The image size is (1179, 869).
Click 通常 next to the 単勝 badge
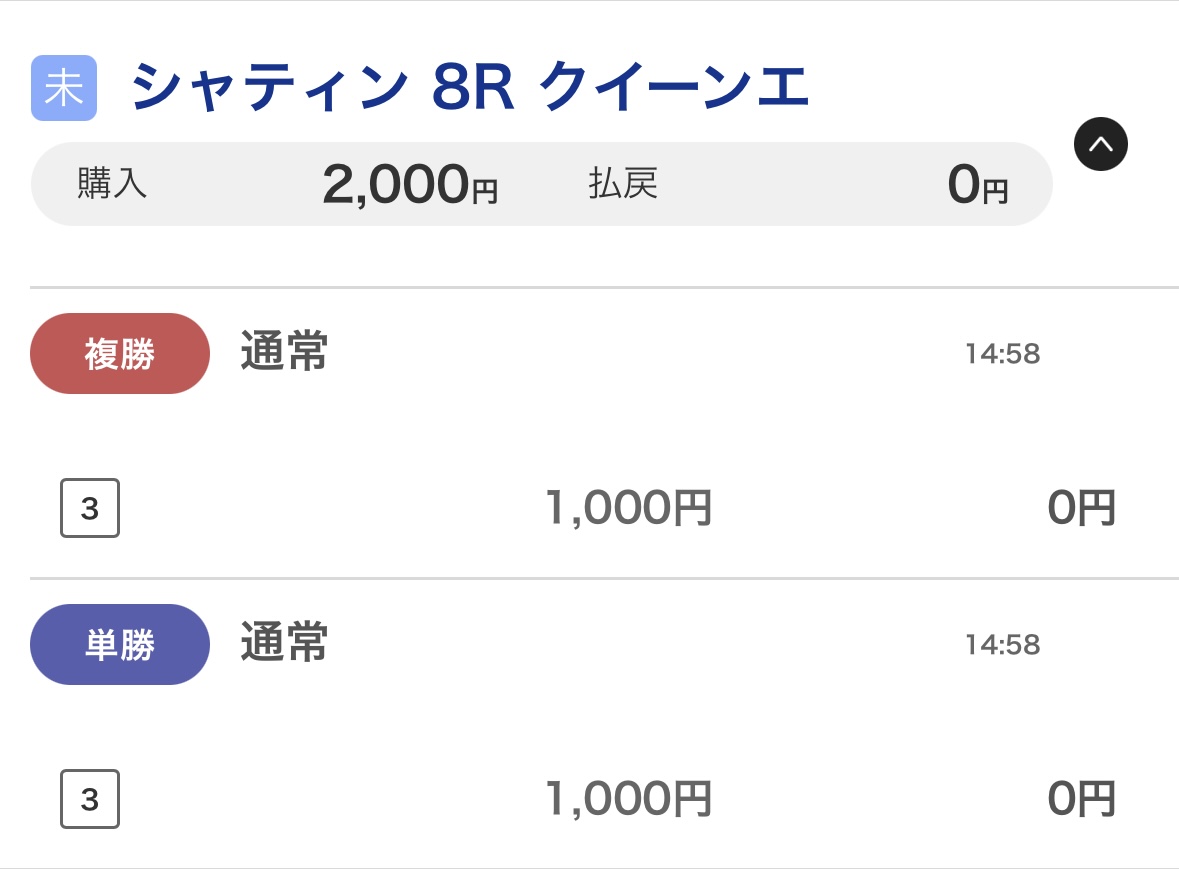[284, 643]
